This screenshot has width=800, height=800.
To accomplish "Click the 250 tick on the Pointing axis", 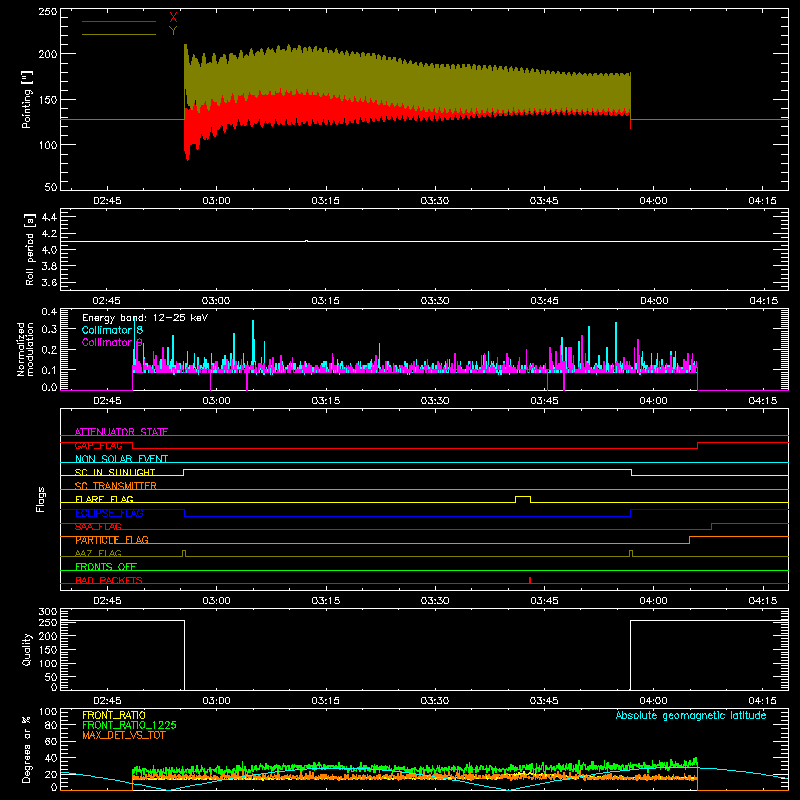I will click(x=48, y=12).
